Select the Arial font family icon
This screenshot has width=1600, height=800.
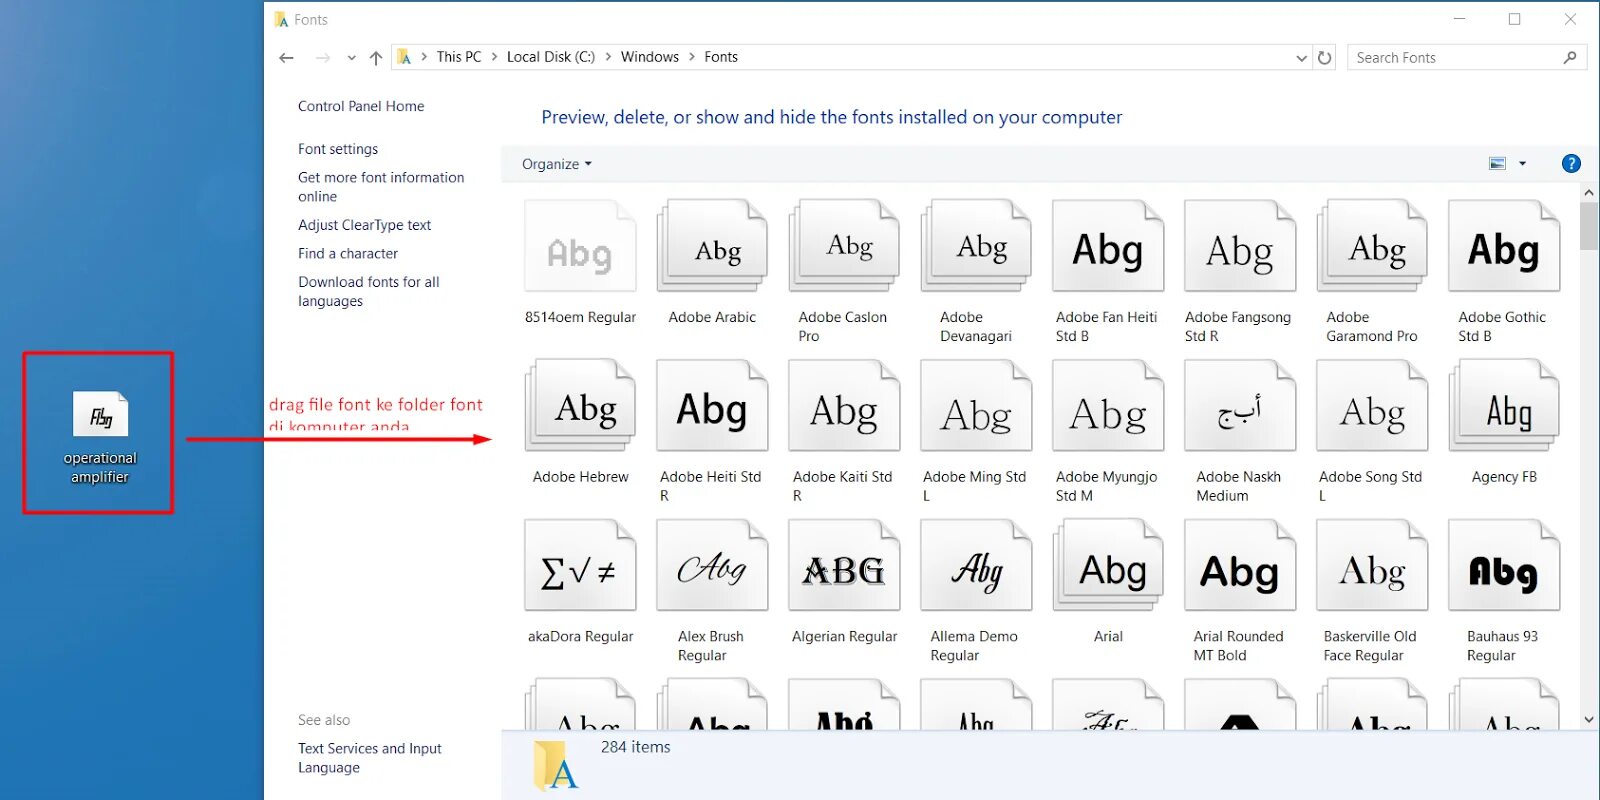coord(1108,565)
